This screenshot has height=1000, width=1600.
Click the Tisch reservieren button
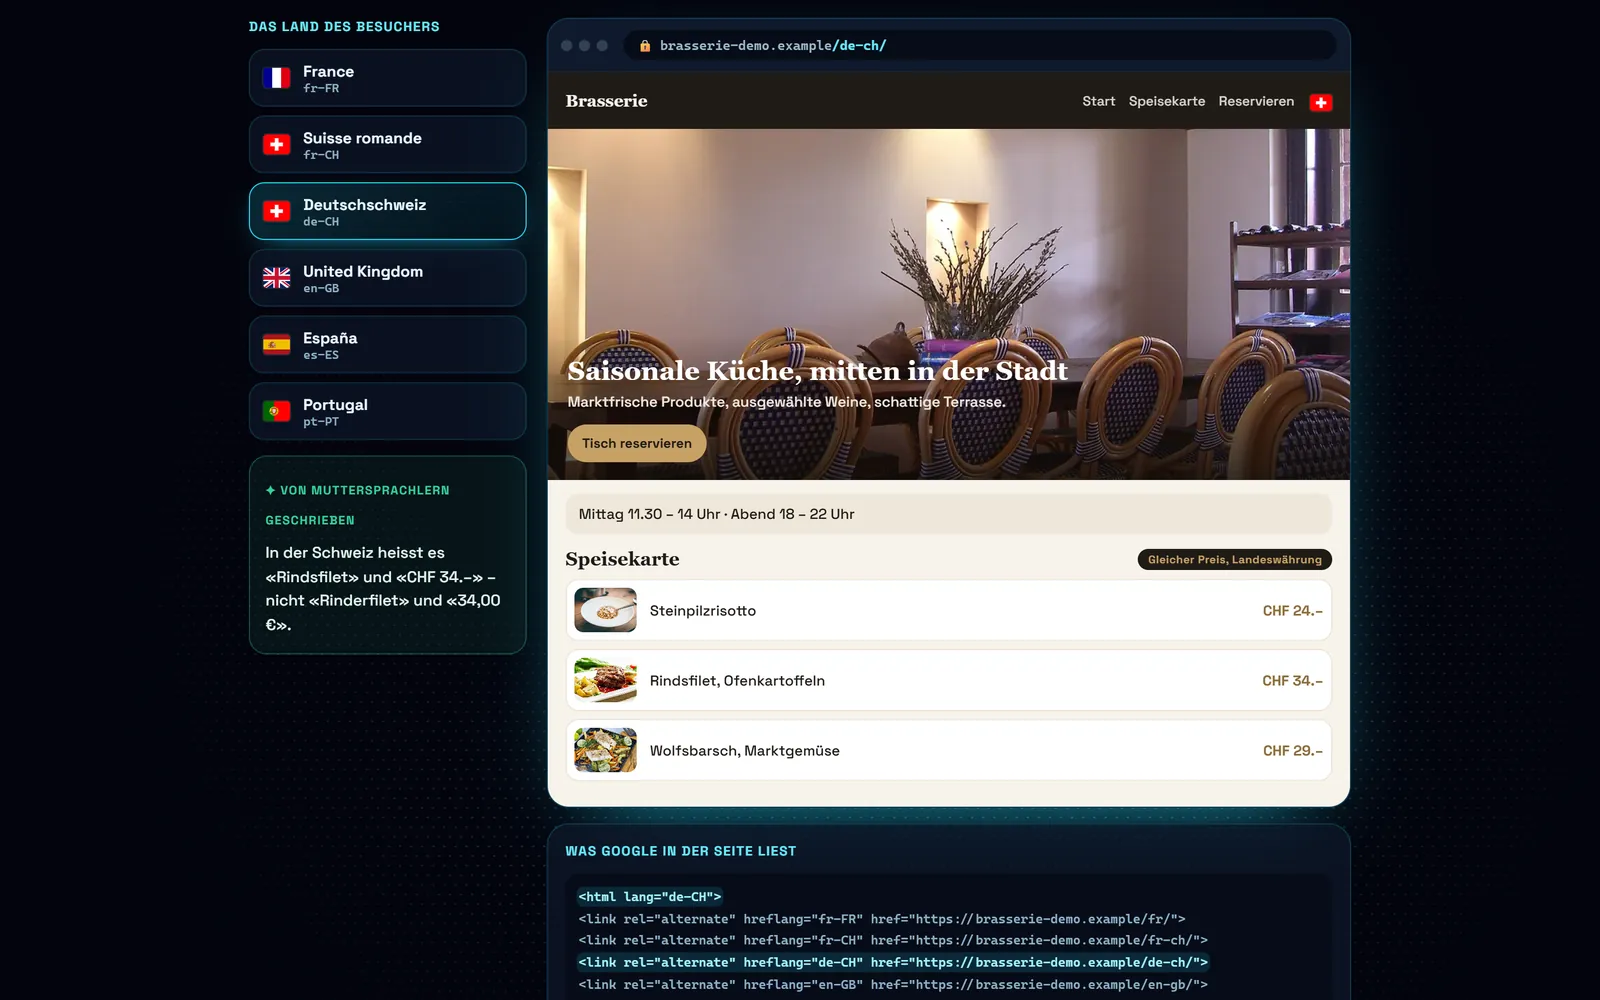637,443
